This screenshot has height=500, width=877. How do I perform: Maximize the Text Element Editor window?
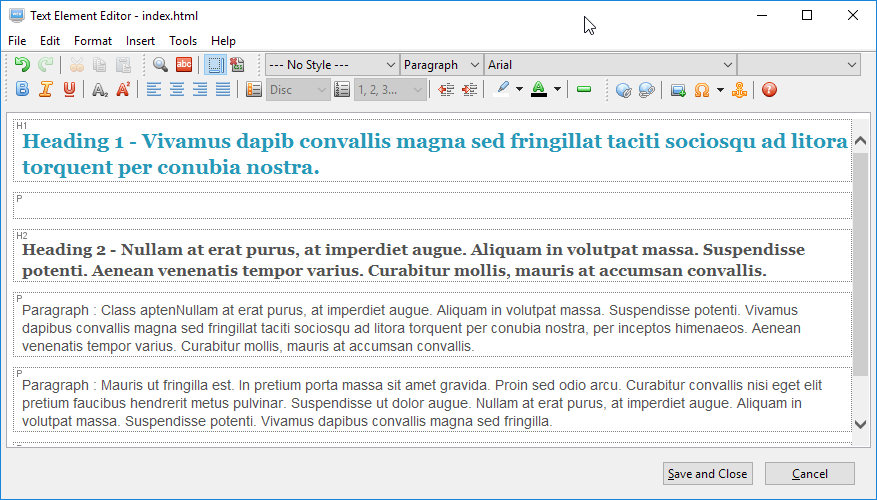[807, 15]
